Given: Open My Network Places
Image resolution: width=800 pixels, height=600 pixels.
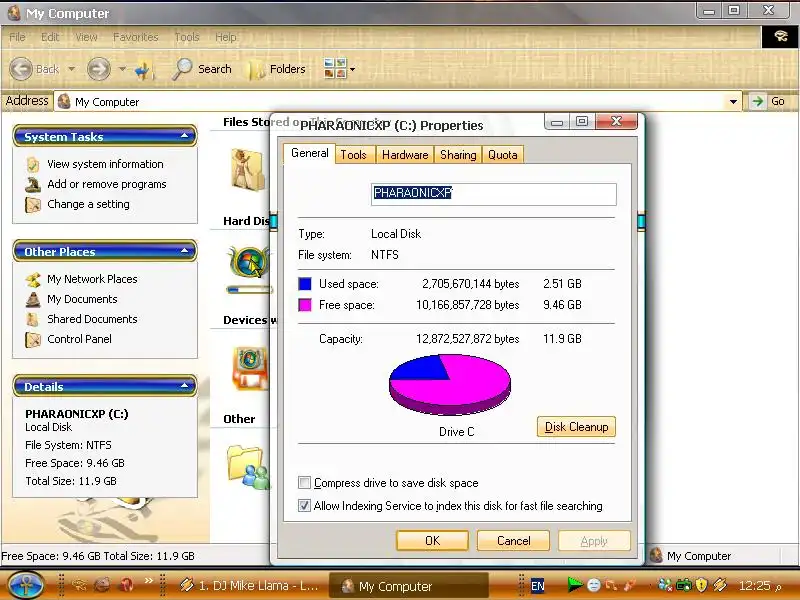Looking at the screenshot, I should click(x=92, y=279).
